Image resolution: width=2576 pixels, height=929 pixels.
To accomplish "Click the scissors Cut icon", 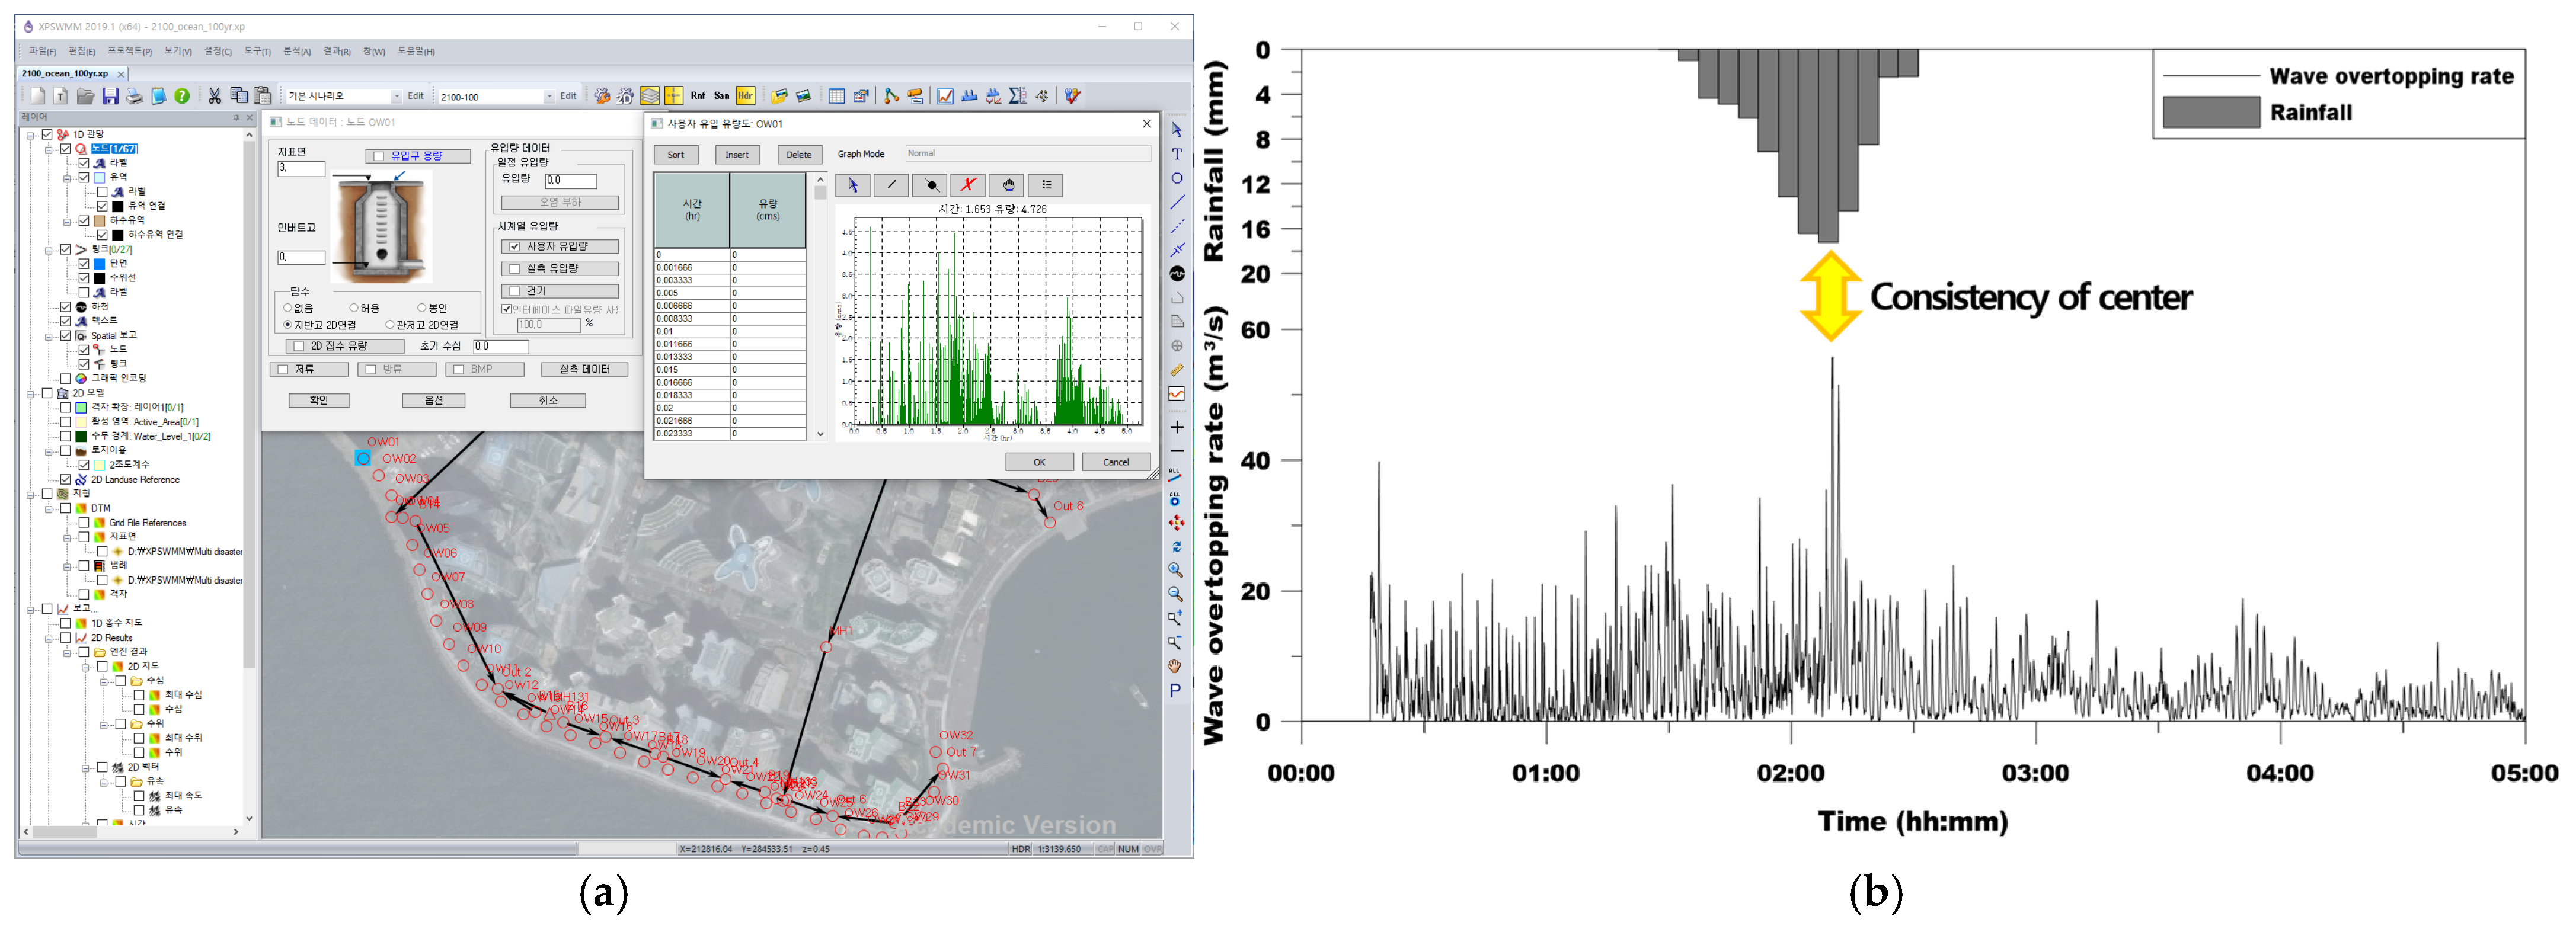I will tap(214, 96).
